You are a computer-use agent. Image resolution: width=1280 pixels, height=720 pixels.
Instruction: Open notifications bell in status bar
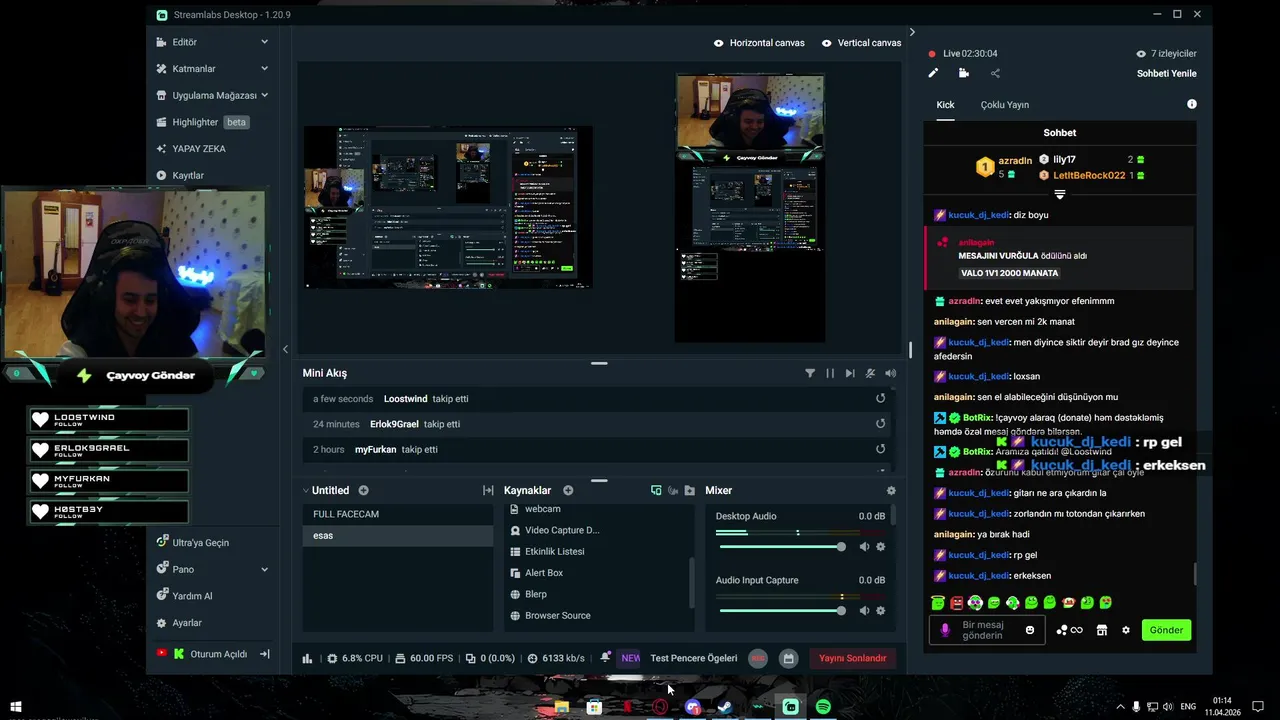[x=605, y=658]
